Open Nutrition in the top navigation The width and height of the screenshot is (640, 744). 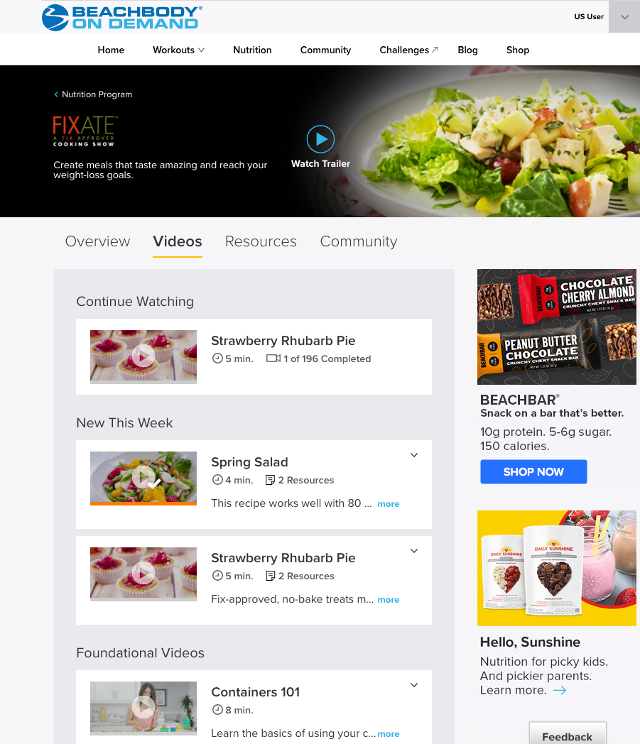tap(252, 50)
